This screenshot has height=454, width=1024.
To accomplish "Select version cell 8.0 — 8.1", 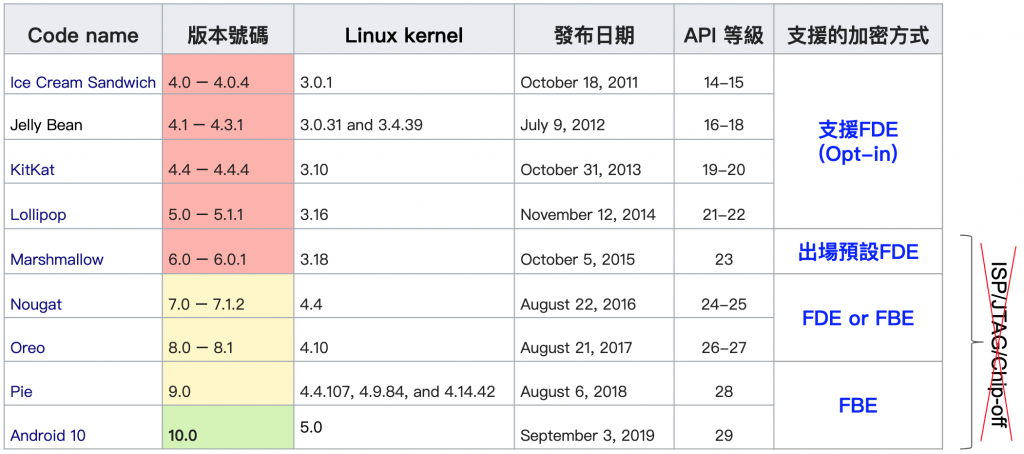I will [228, 340].
